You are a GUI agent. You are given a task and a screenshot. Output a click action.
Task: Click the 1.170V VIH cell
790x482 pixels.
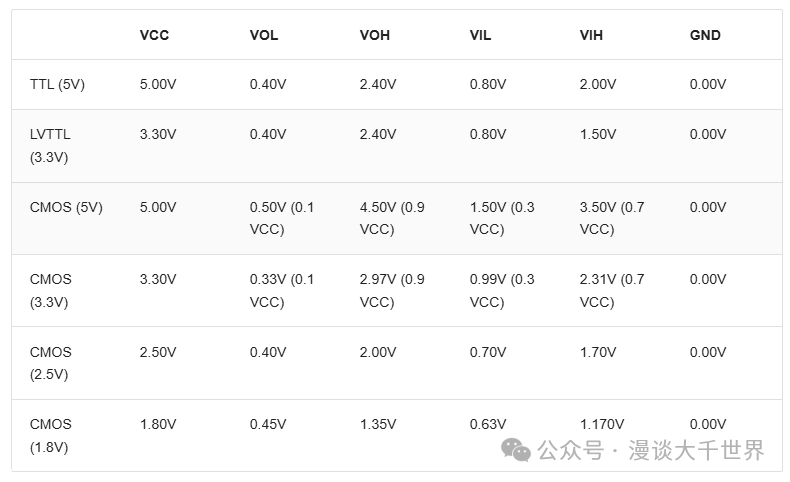pyautogui.click(x=602, y=424)
